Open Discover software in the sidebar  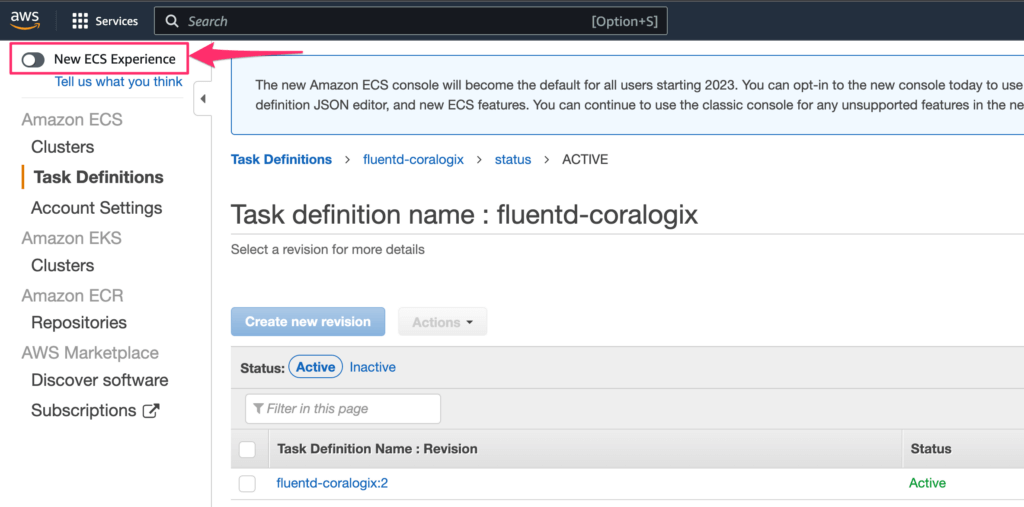100,380
